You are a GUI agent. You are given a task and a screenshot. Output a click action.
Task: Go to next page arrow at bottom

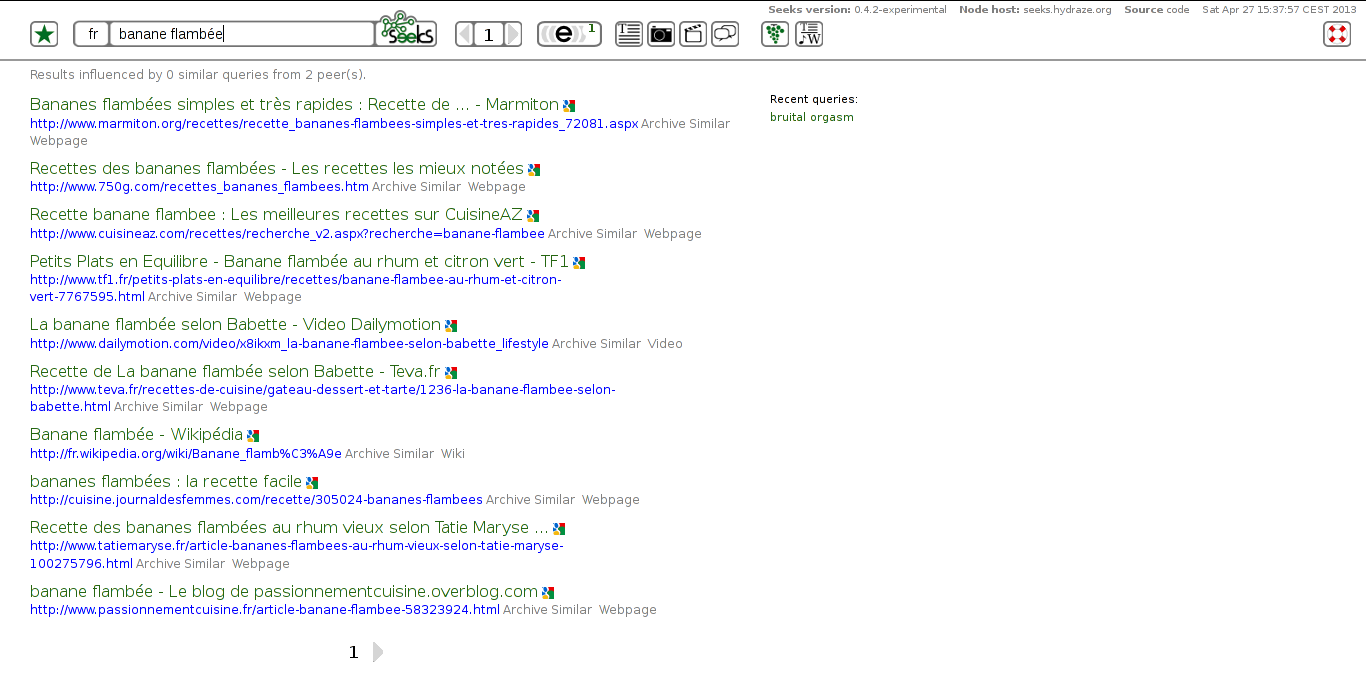coord(378,652)
